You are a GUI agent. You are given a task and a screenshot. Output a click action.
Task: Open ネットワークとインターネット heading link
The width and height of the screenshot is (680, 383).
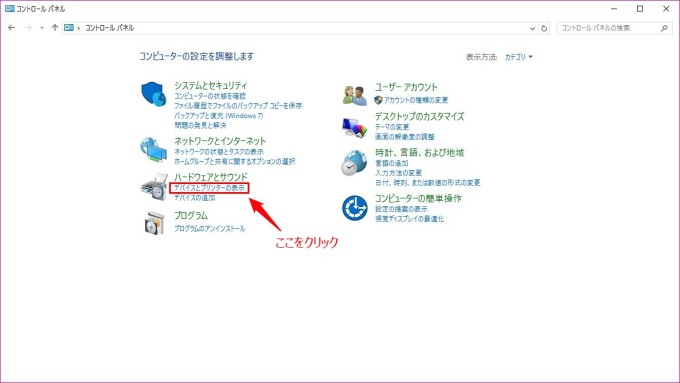click(220, 141)
